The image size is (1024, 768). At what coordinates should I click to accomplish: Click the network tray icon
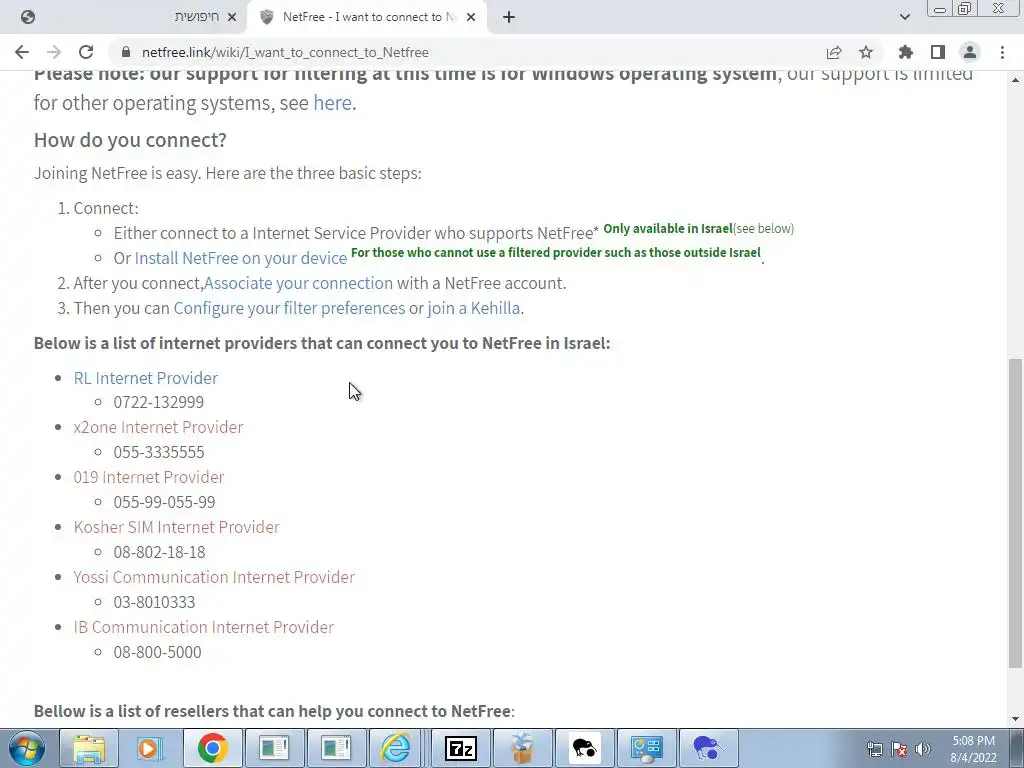[x=874, y=749]
